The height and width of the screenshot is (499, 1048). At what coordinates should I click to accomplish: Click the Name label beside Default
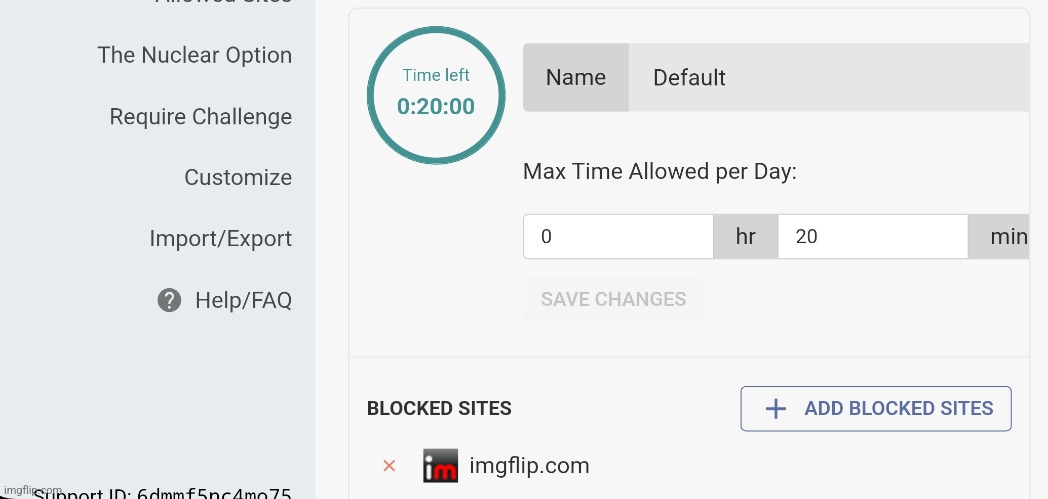[x=576, y=78]
